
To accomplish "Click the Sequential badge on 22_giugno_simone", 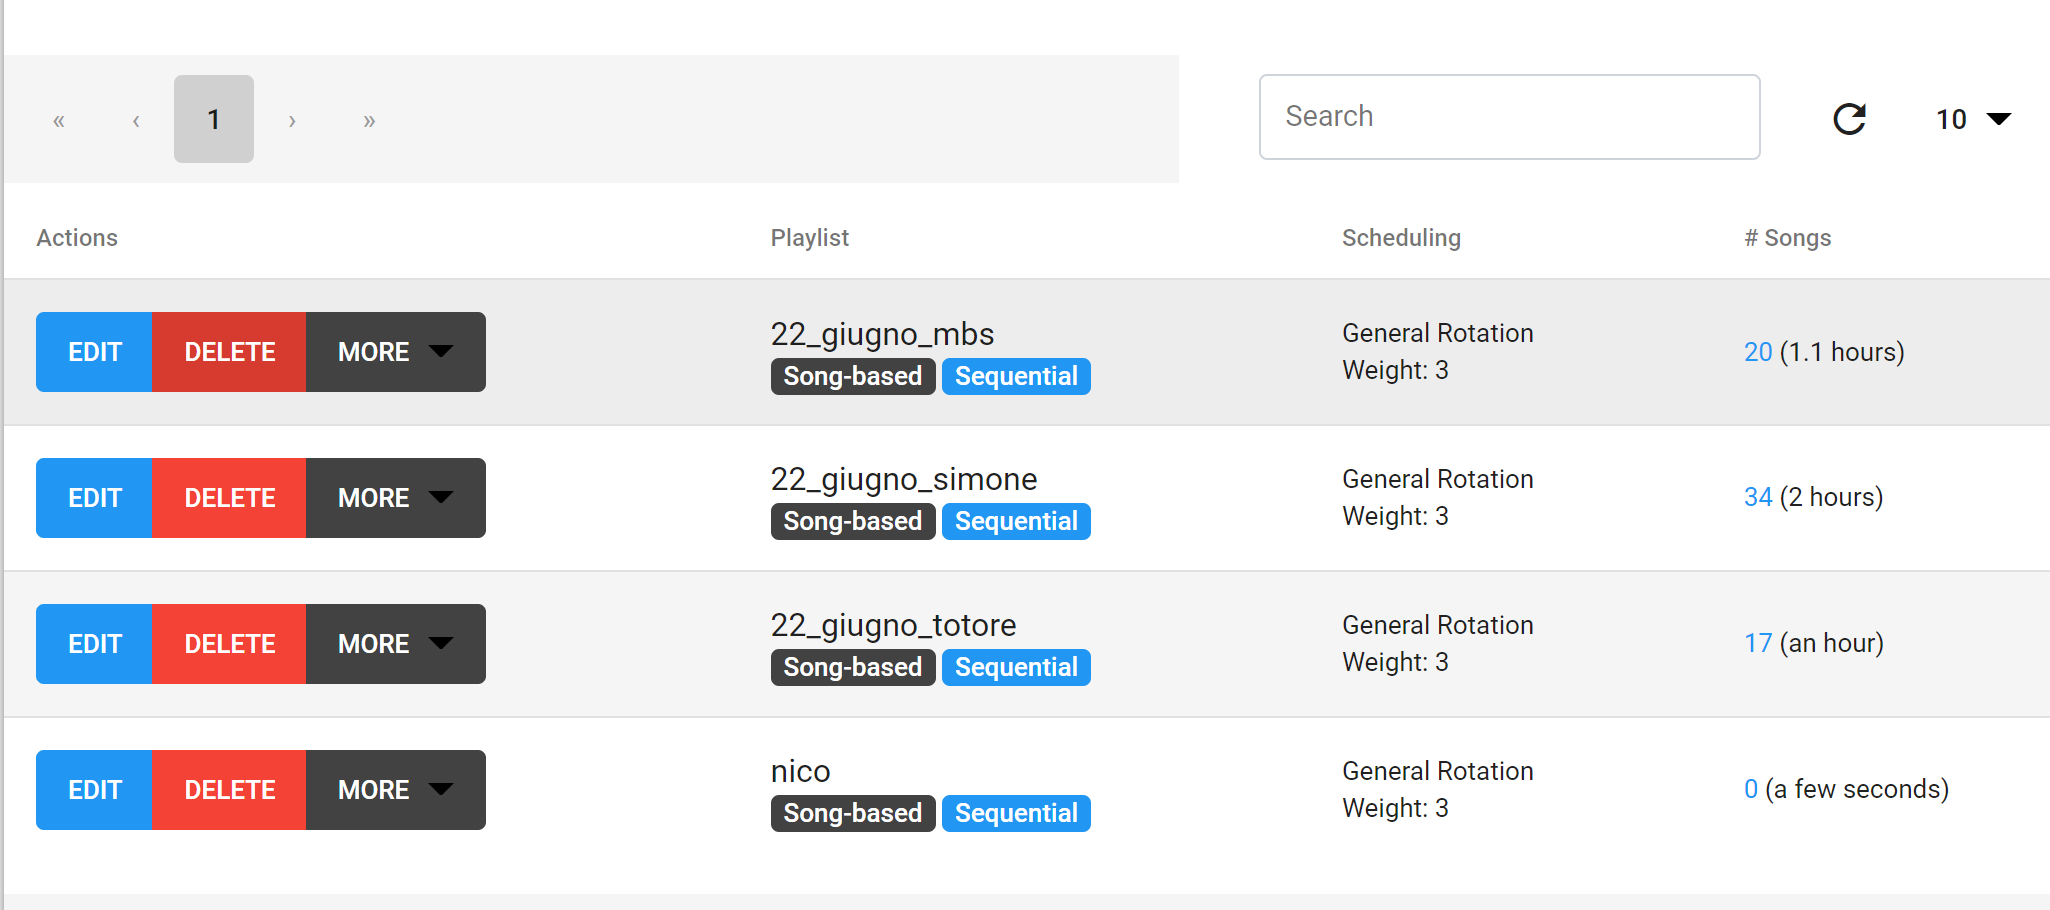I will pyautogui.click(x=1016, y=521).
